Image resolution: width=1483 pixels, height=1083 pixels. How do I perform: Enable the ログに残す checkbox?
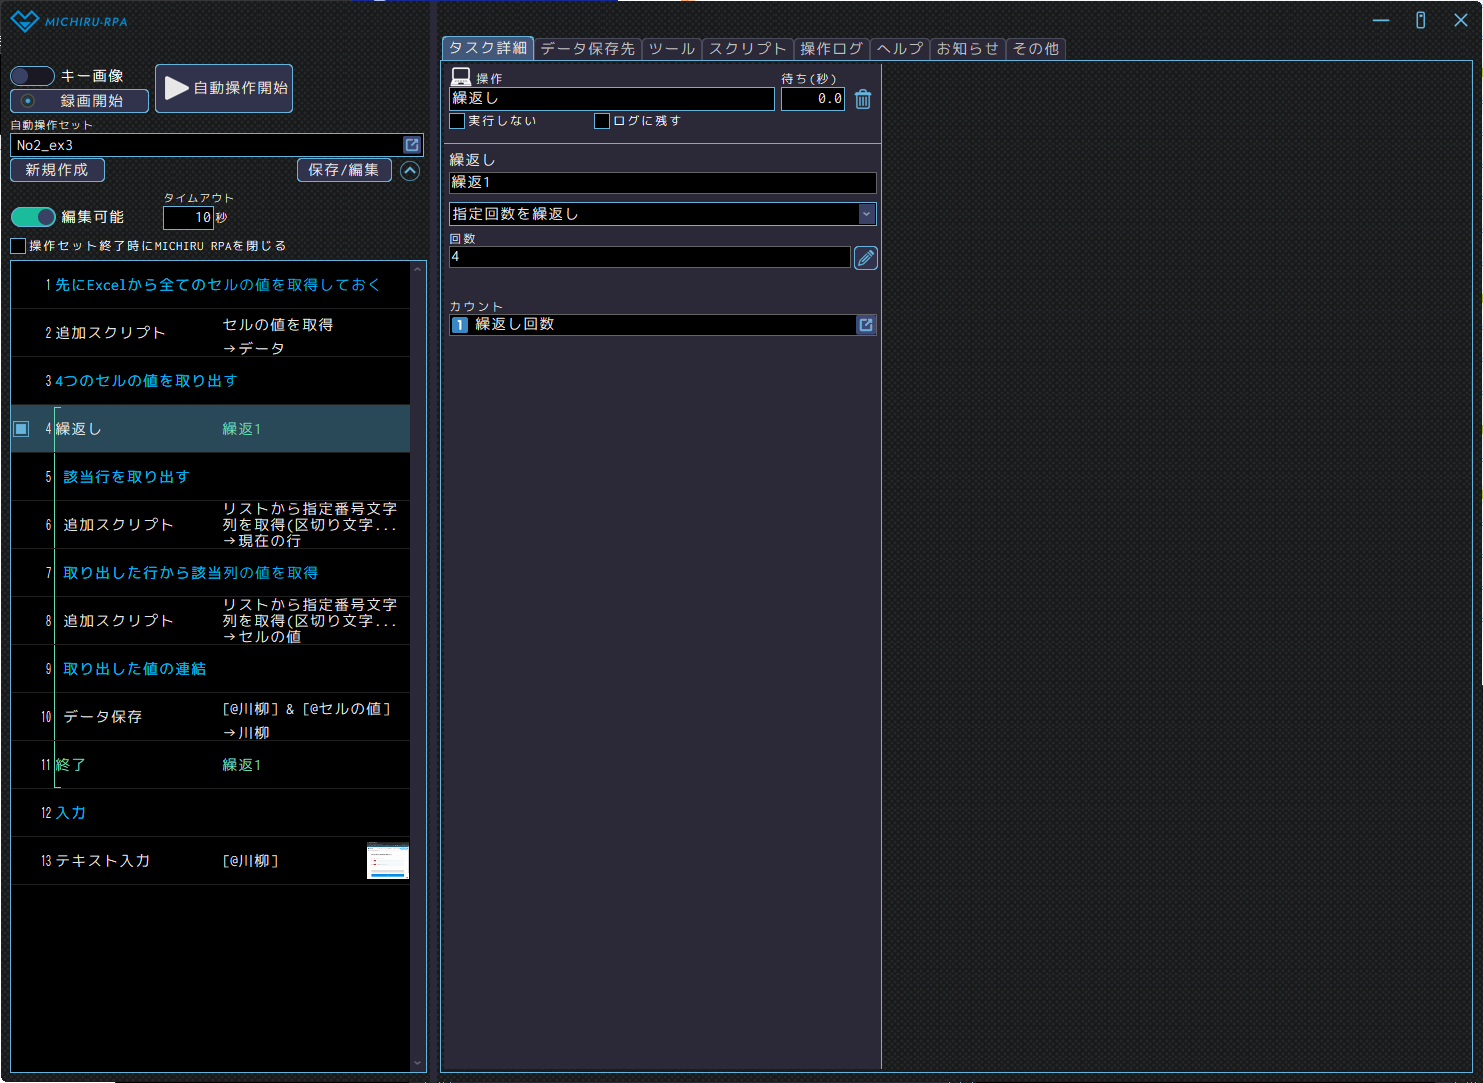tap(602, 121)
